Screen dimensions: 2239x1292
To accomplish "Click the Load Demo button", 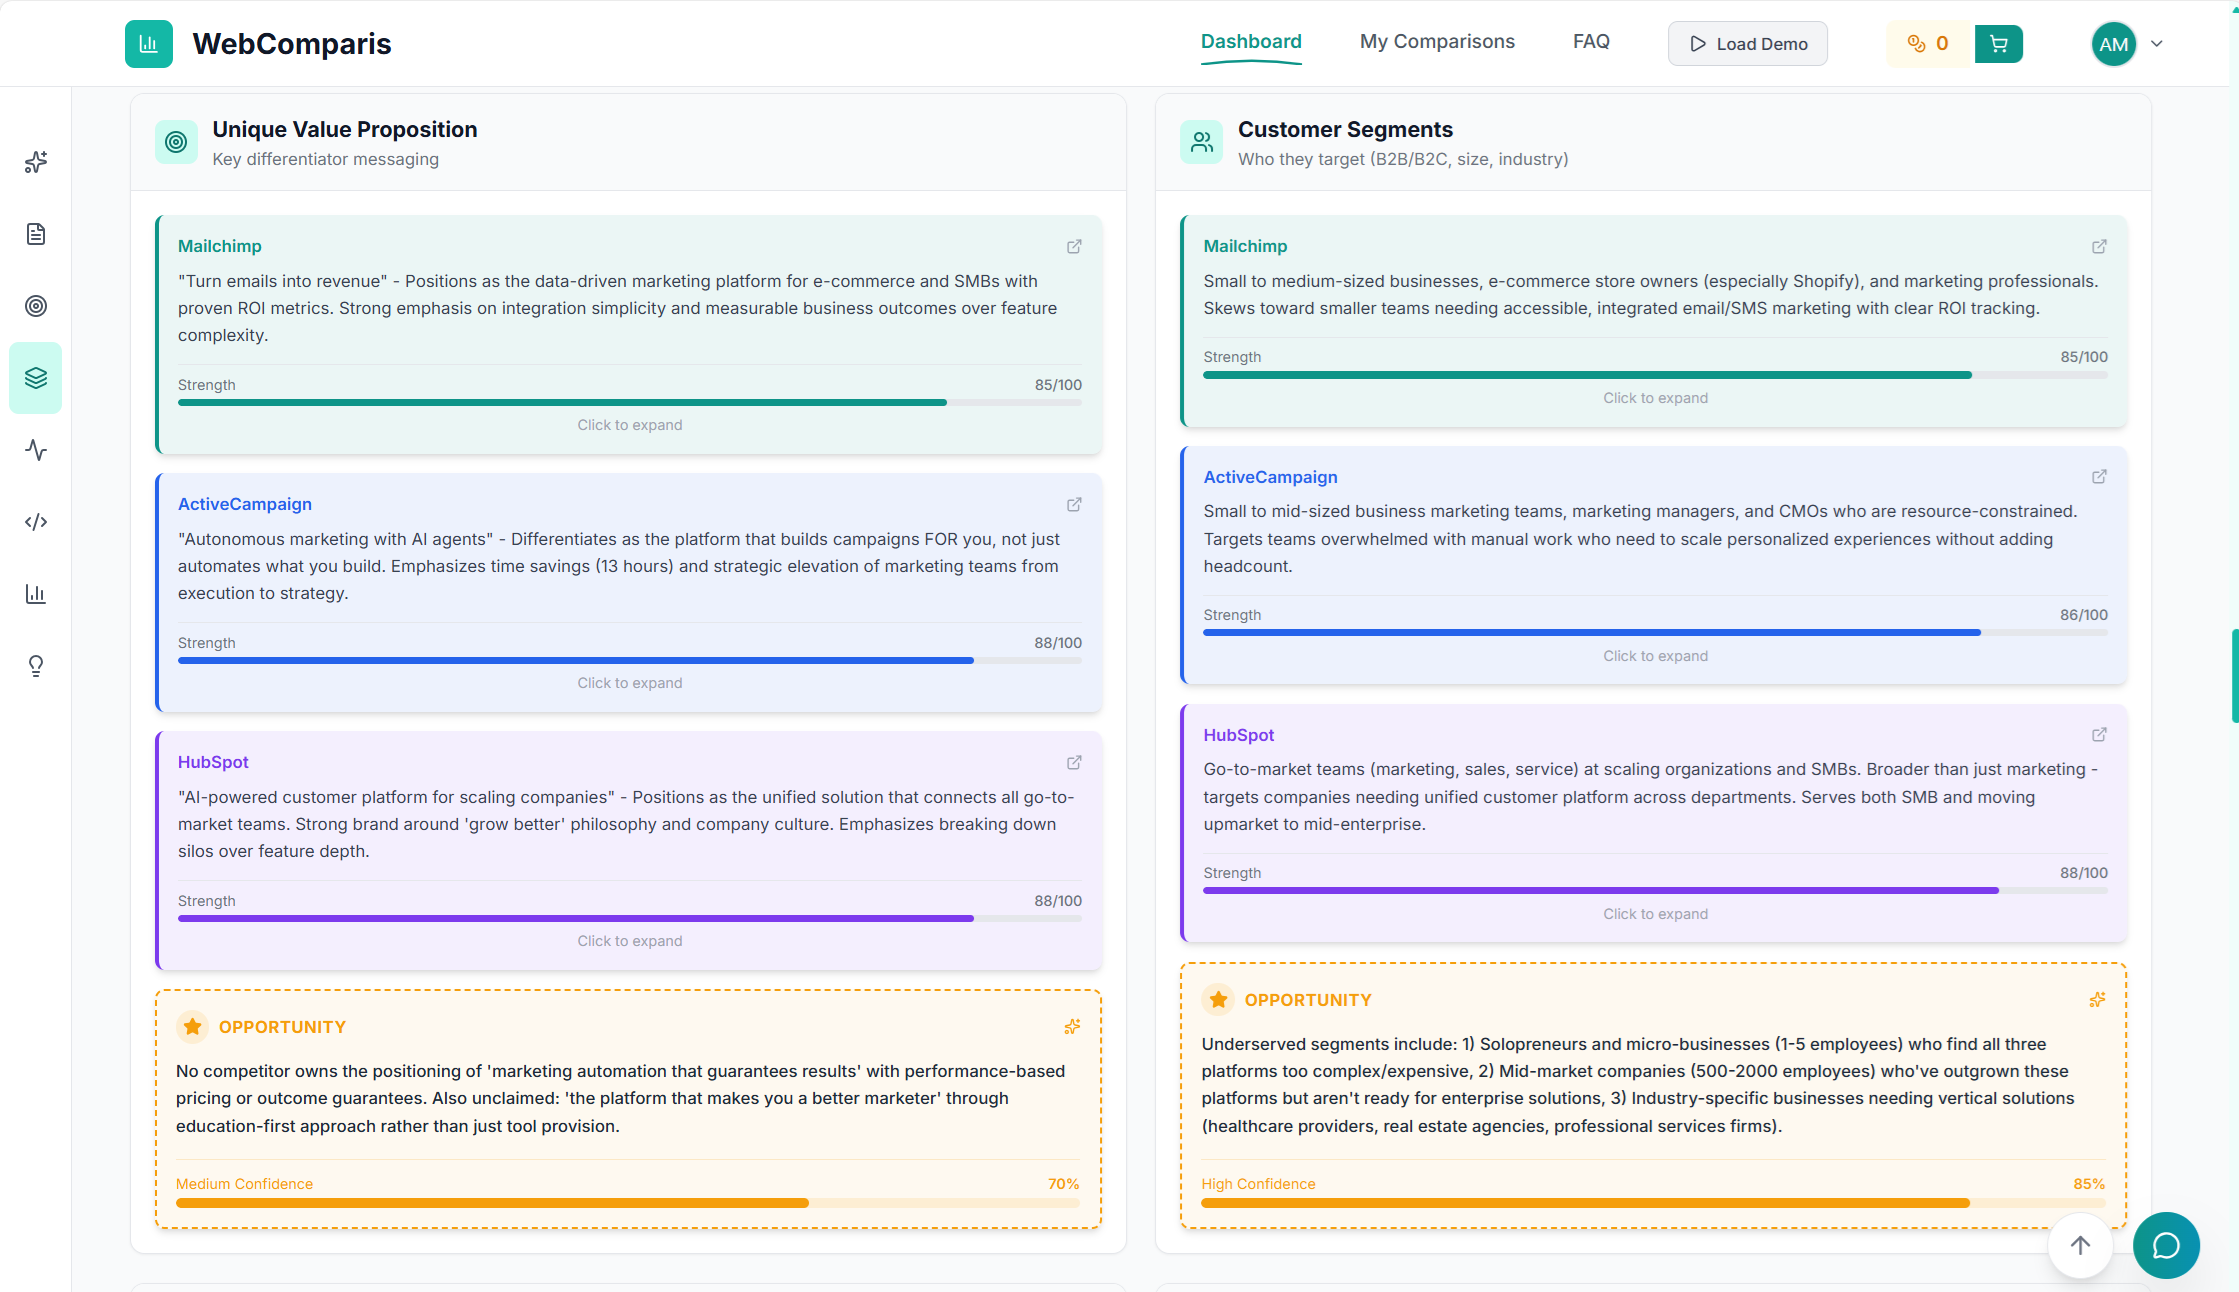I will (1747, 44).
